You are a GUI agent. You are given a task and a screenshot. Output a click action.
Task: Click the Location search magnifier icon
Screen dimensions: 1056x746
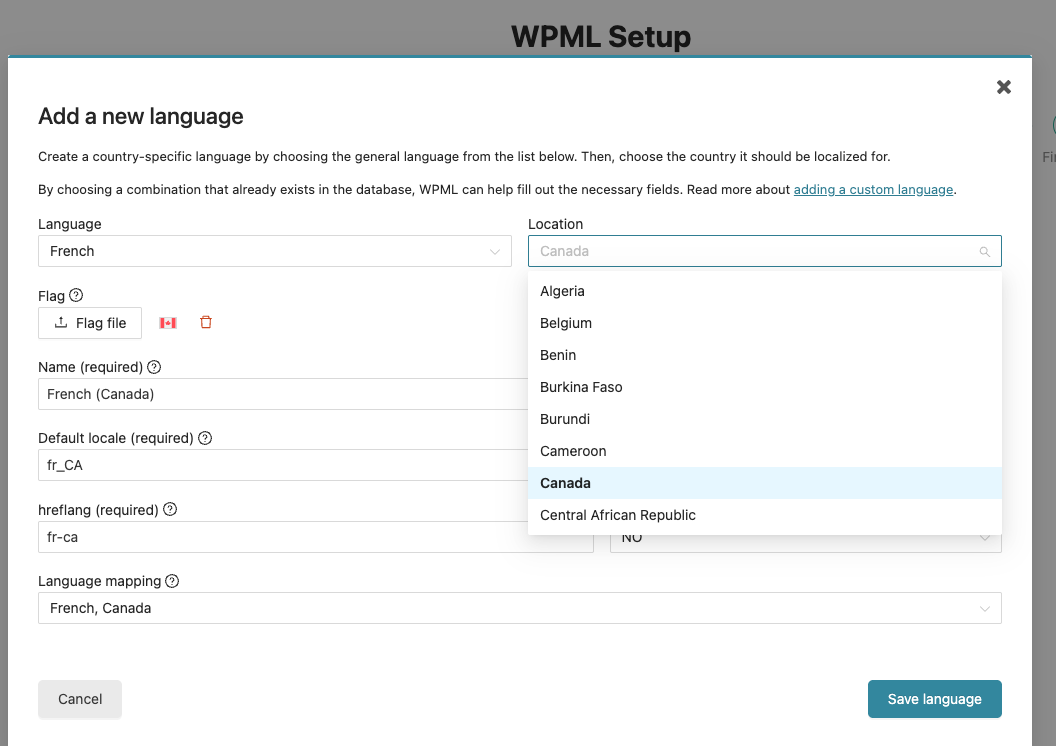point(984,252)
